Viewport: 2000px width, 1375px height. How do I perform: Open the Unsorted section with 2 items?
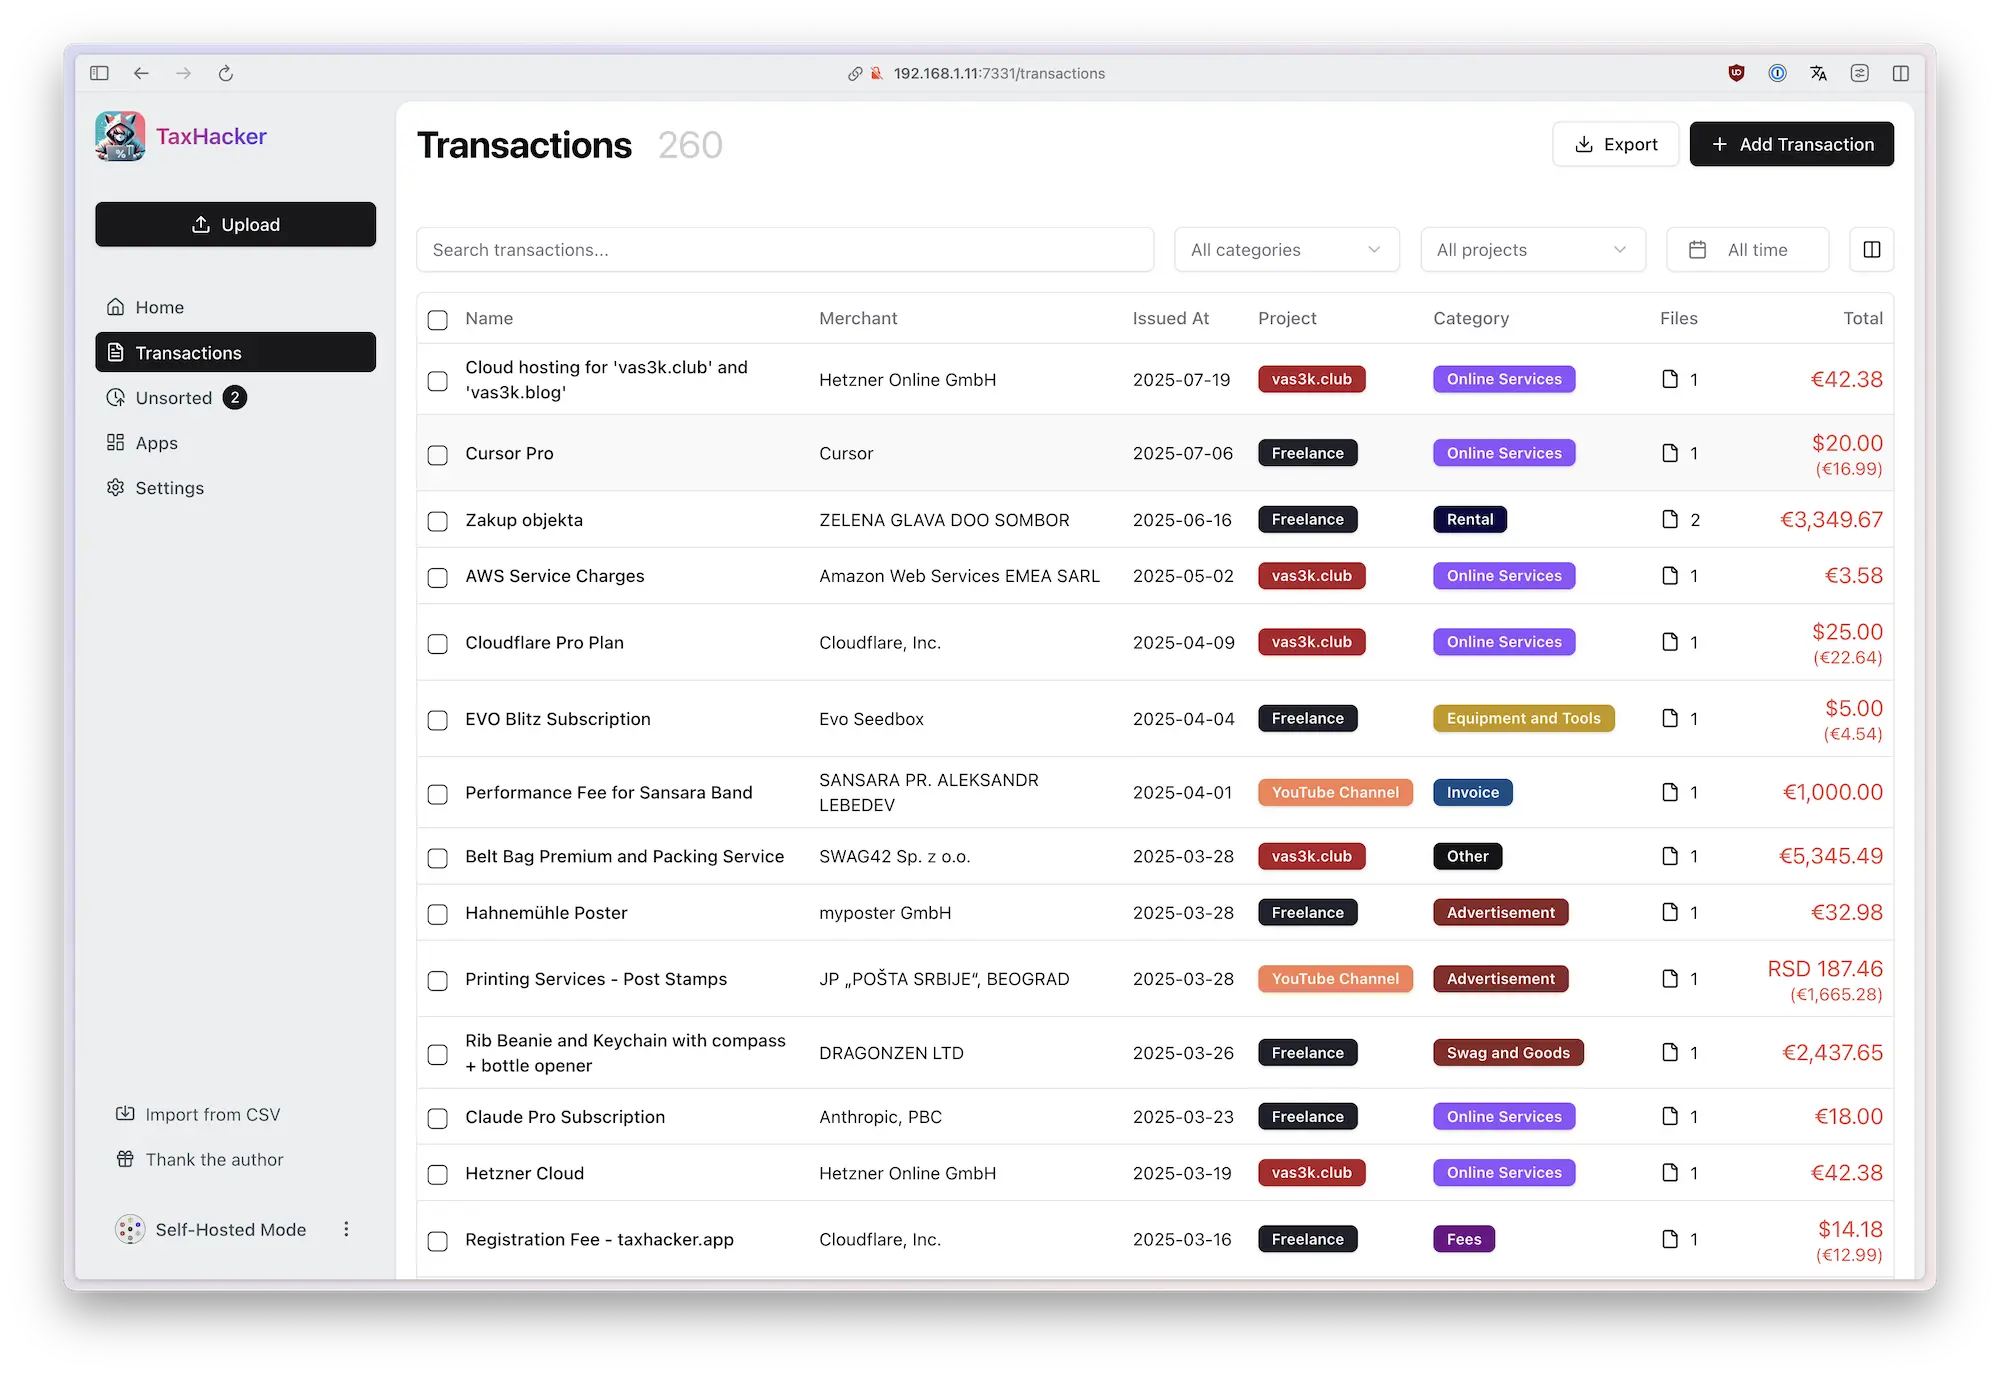click(x=173, y=397)
